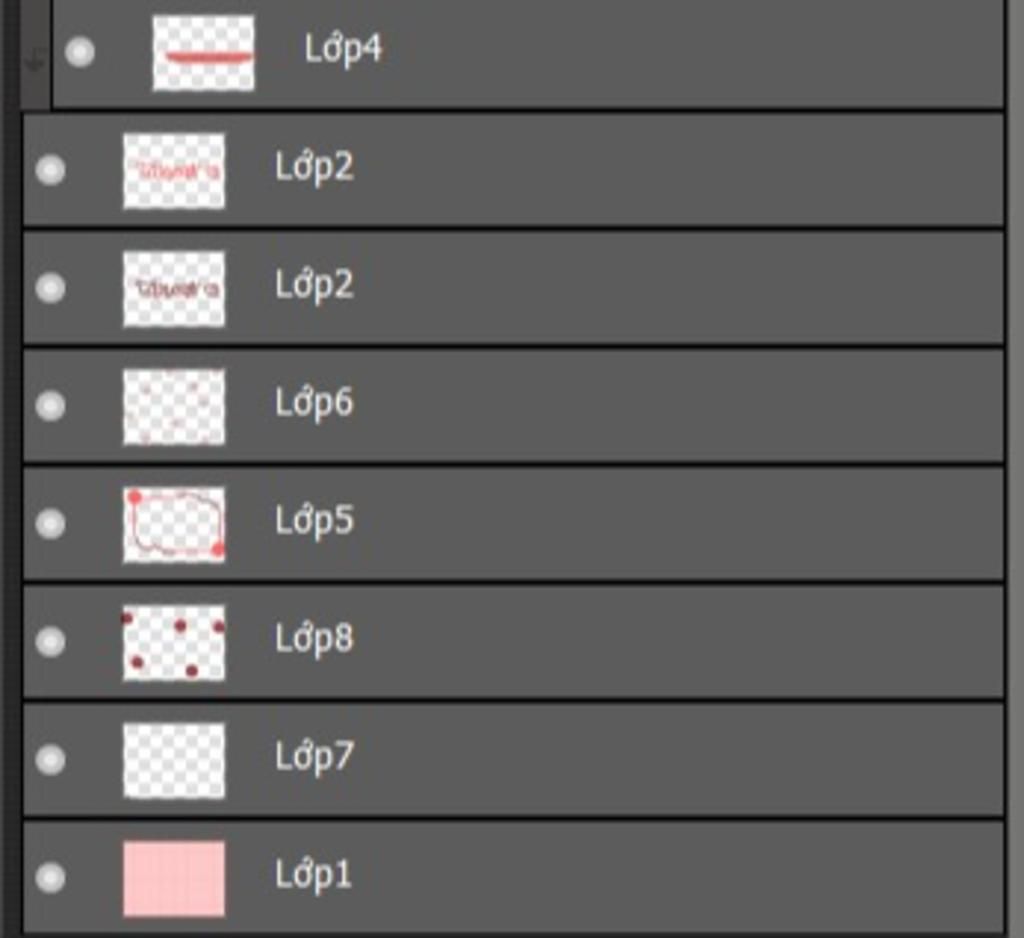Viewport: 1024px width, 938px height.
Task: Select the layer named Lớp8
Action: pyautogui.click(x=313, y=639)
